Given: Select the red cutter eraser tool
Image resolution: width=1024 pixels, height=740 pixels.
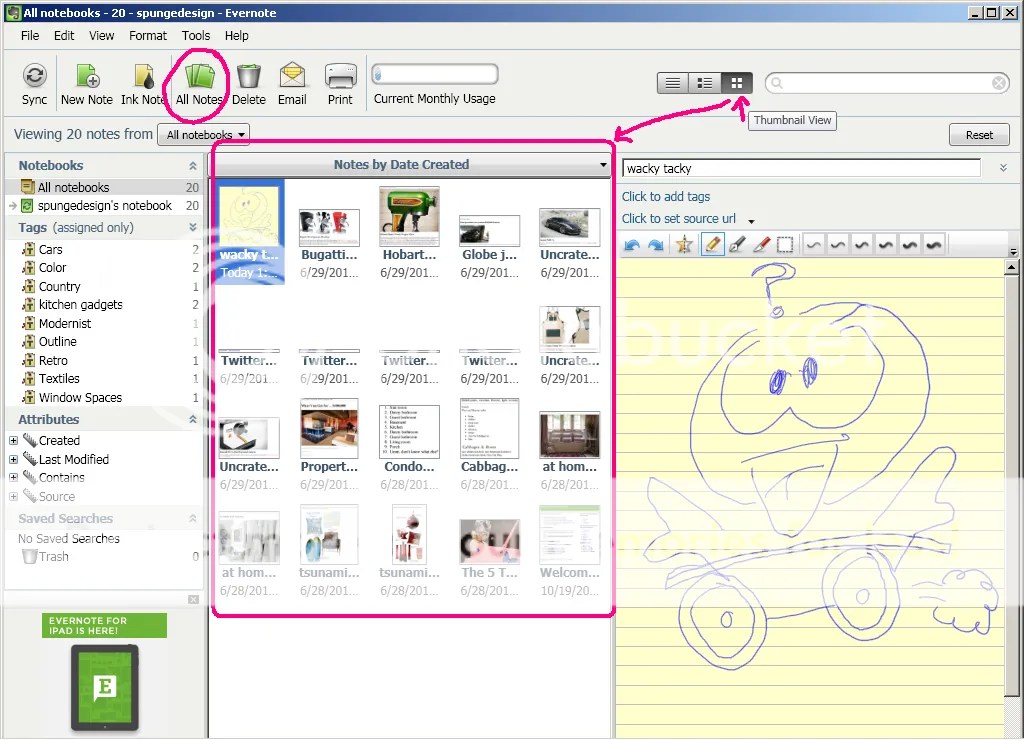Looking at the screenshot, I should tap(761, 245).
